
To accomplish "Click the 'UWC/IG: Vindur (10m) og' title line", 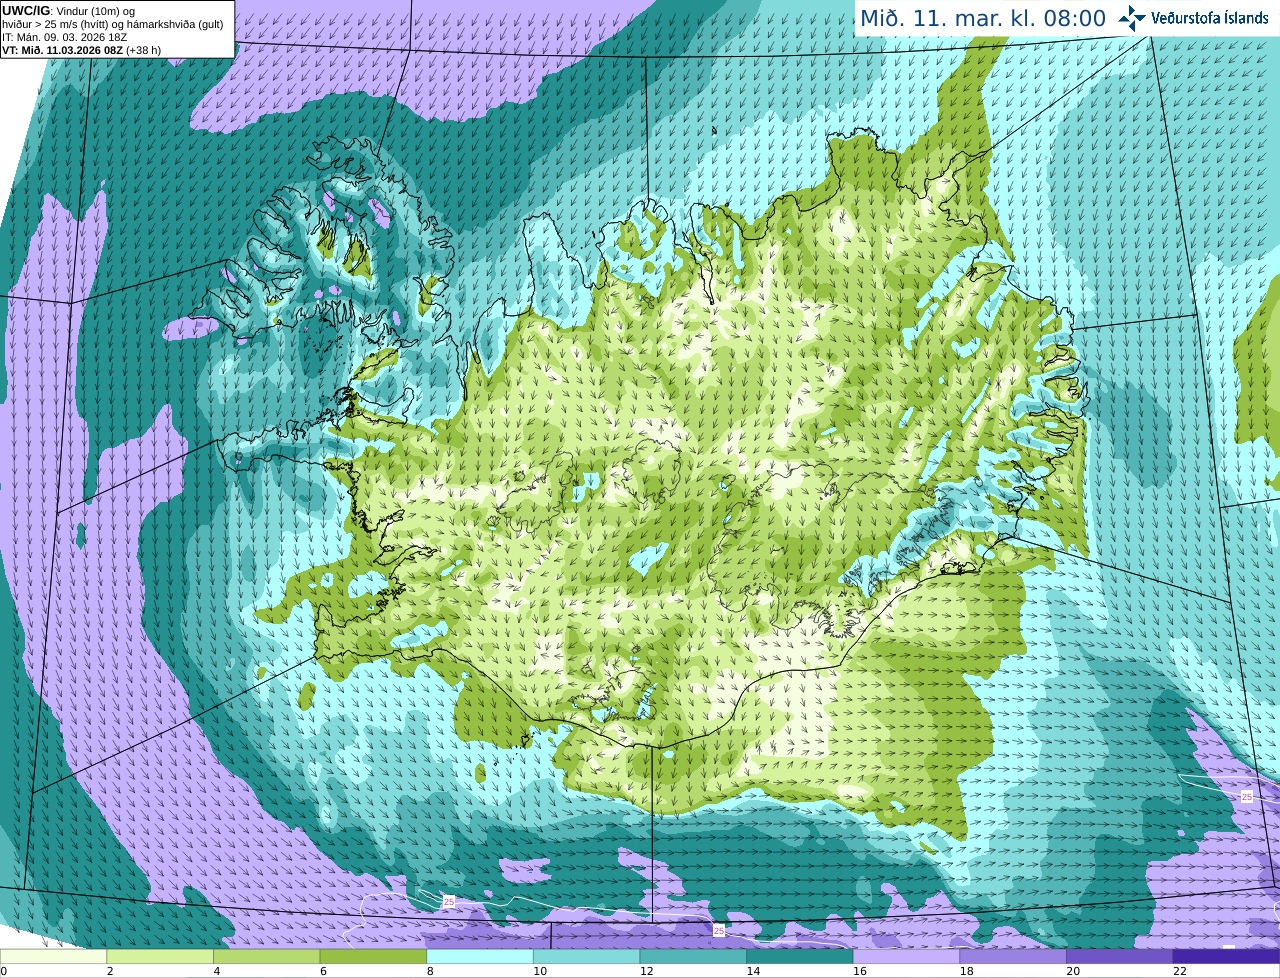I will 68,11.
